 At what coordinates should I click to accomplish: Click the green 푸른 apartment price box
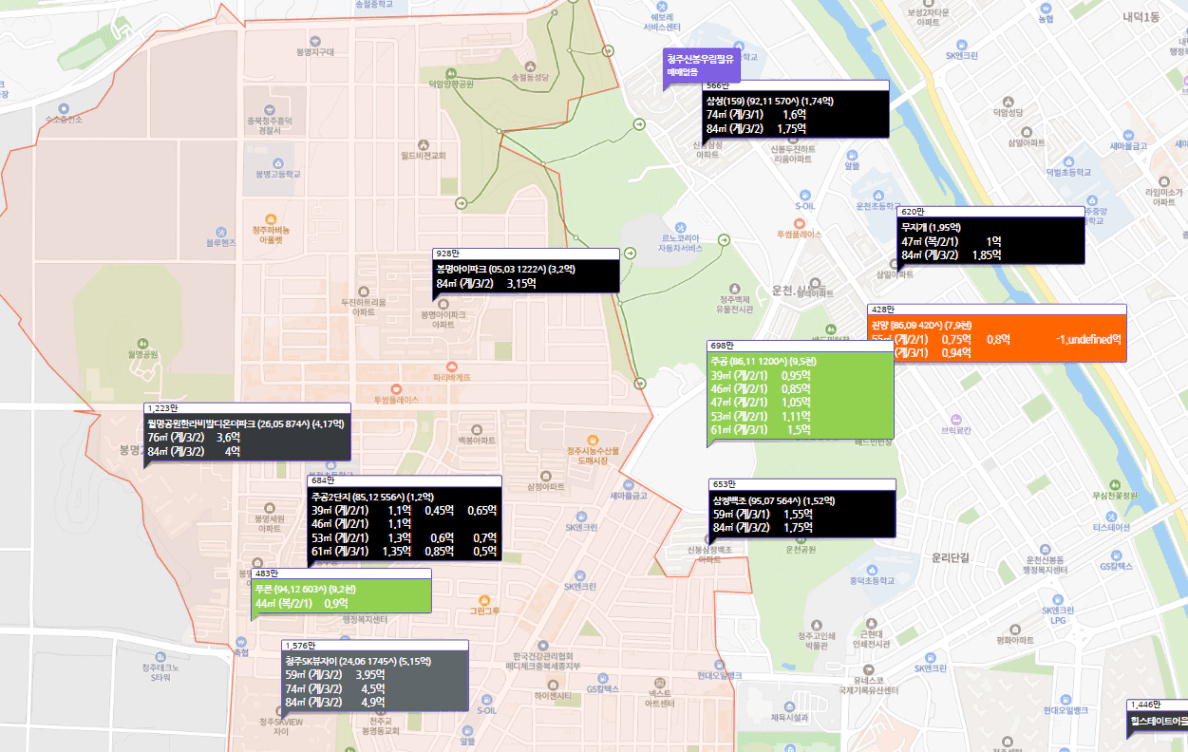pyautogui.click(x=340, y=596)
